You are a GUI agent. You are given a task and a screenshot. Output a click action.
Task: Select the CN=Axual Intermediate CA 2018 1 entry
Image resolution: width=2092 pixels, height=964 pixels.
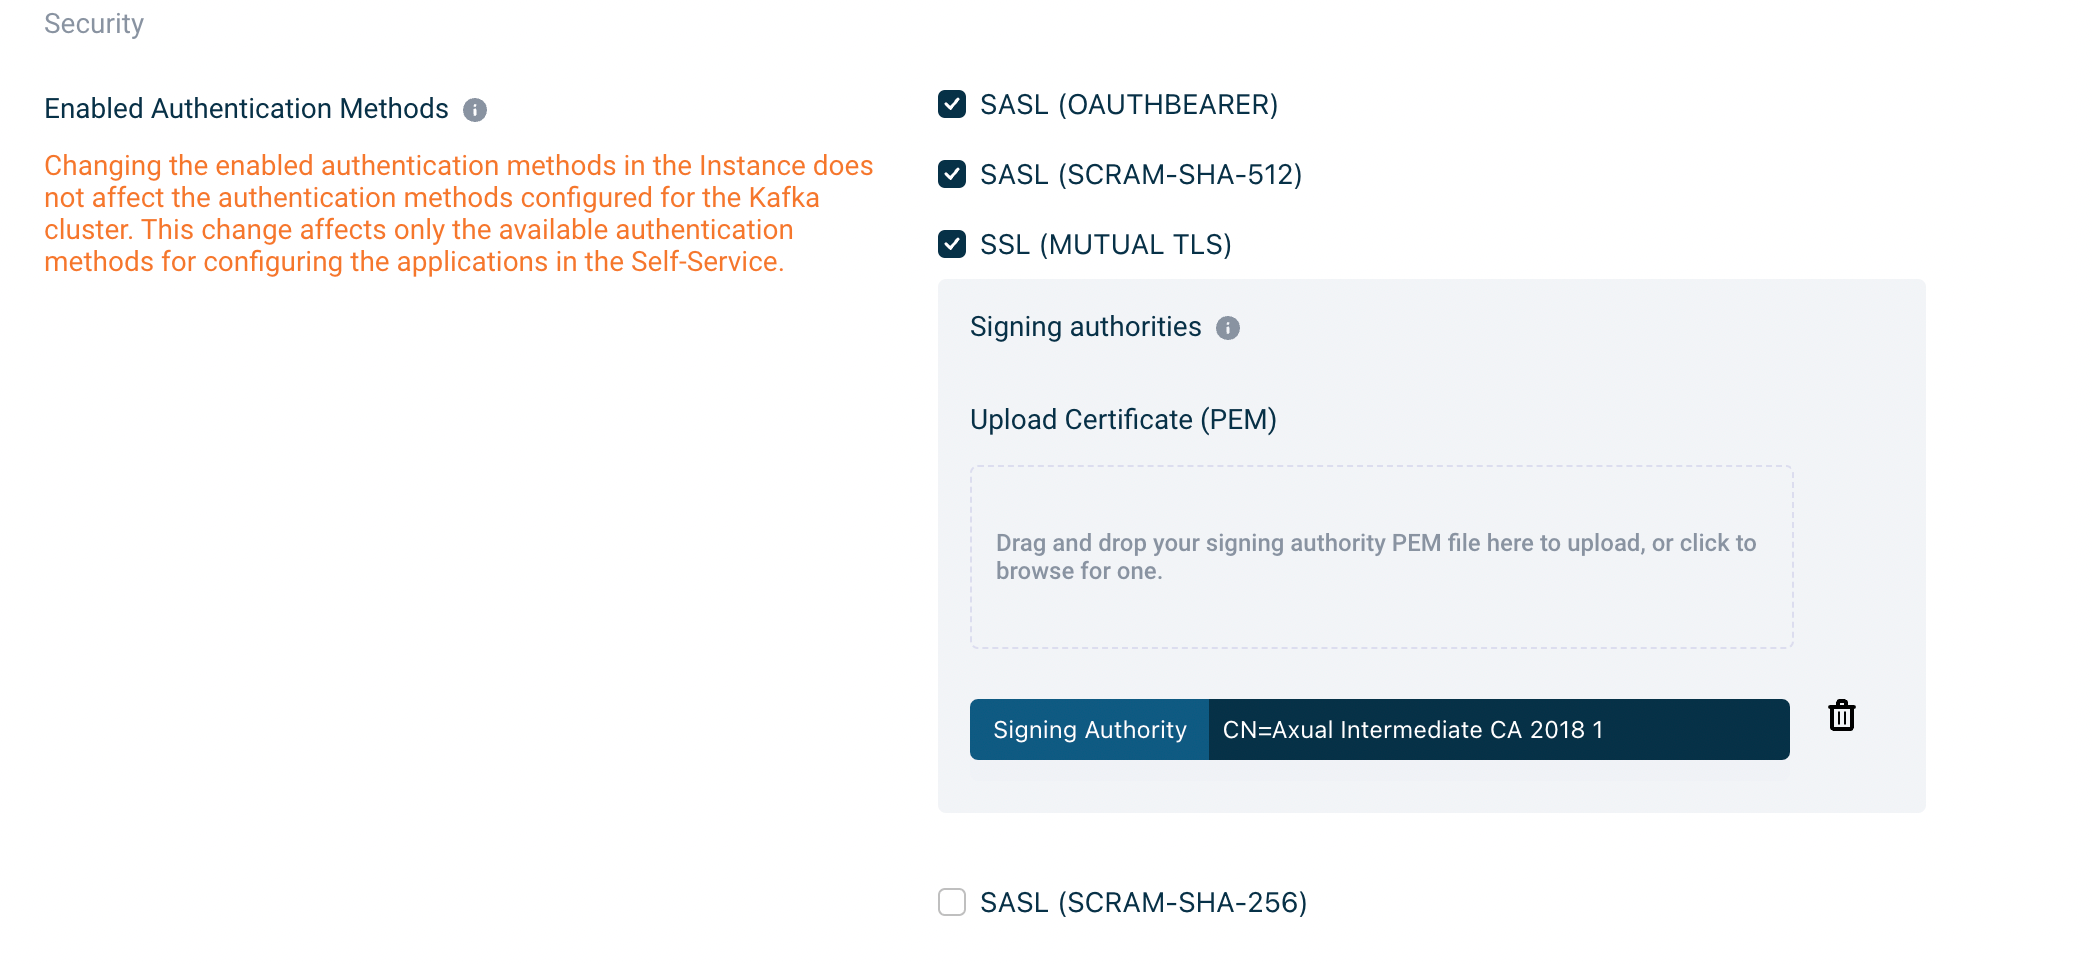tap(1411, 729)
